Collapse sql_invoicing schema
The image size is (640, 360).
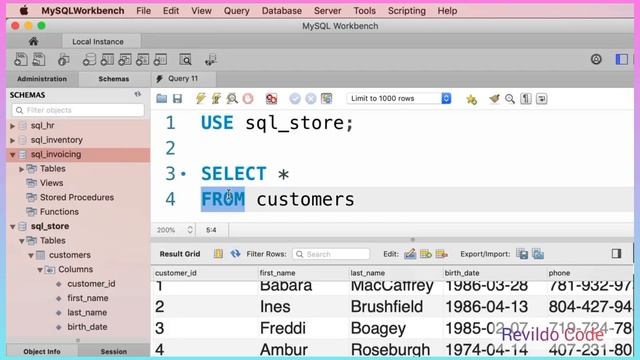pyautogui.click(x=13, y=155)
